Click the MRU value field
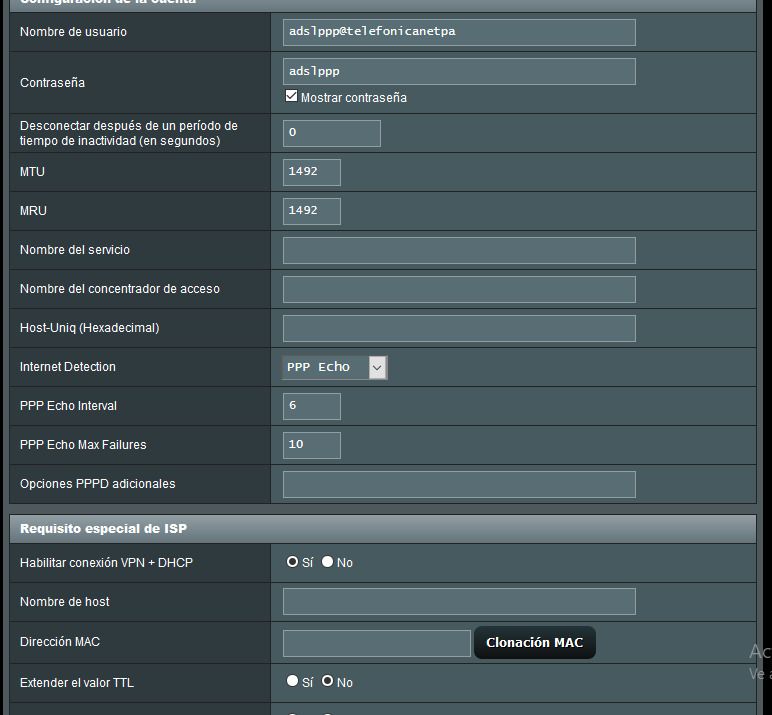The image size is (772, 715). click(312, 211)
